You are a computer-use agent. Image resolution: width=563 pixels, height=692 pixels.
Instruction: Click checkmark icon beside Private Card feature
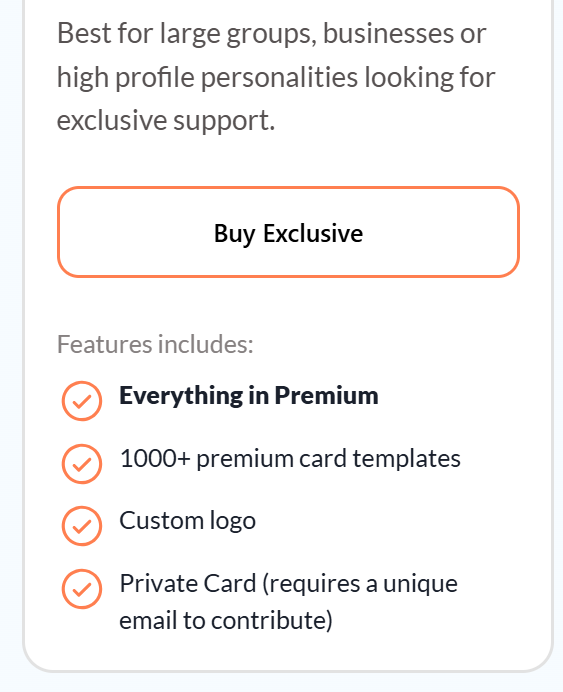coord(82,589)
